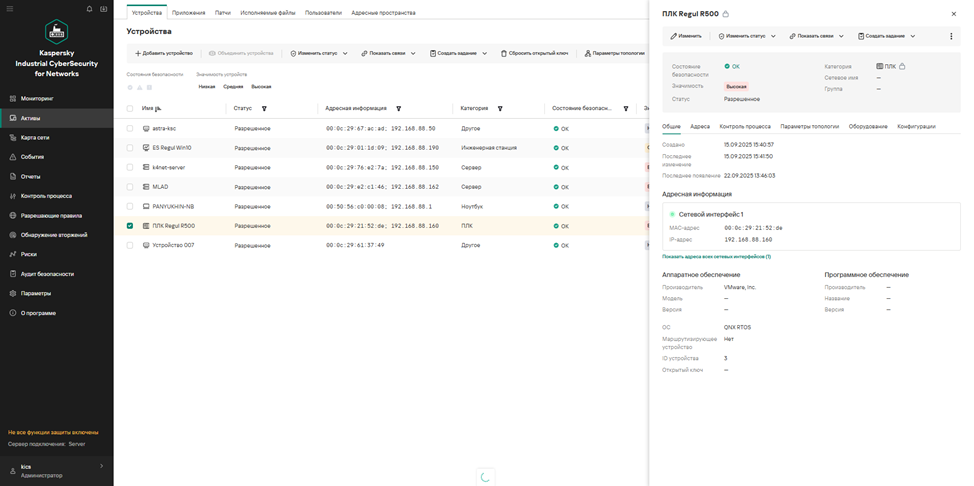Click warning 'Не все функции защиты включены'
Screen dimensions: 974x486
53,433
